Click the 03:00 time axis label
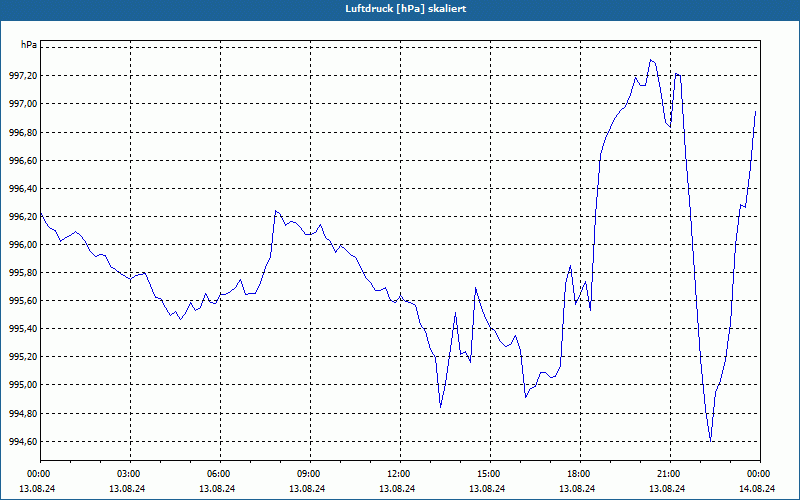This screenshot has height=500, width=800. pos(131,474)
